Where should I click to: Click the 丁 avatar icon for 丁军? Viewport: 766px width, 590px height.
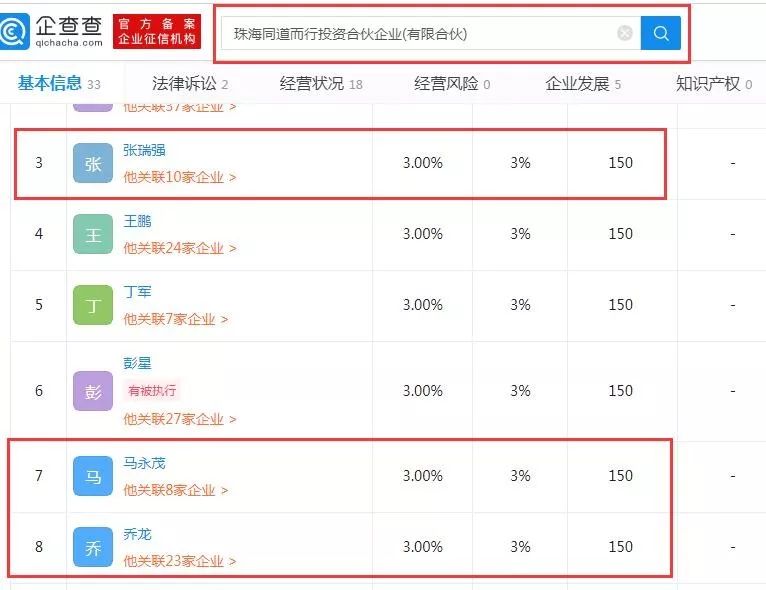(x=93, y=305)
